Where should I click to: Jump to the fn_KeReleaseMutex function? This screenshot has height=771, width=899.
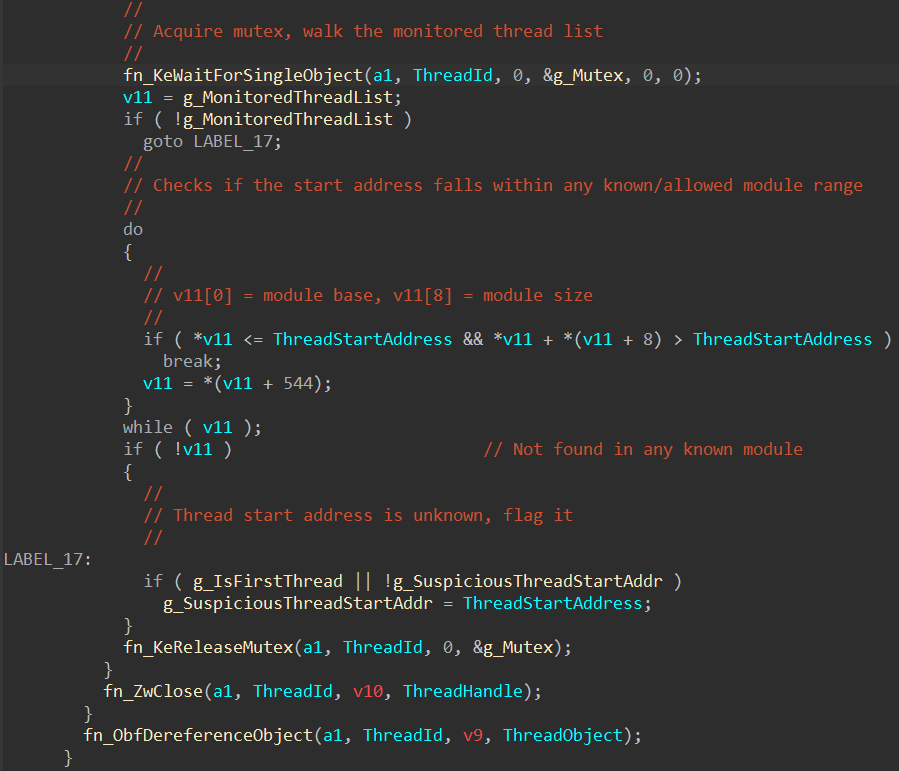pos(208,647)
